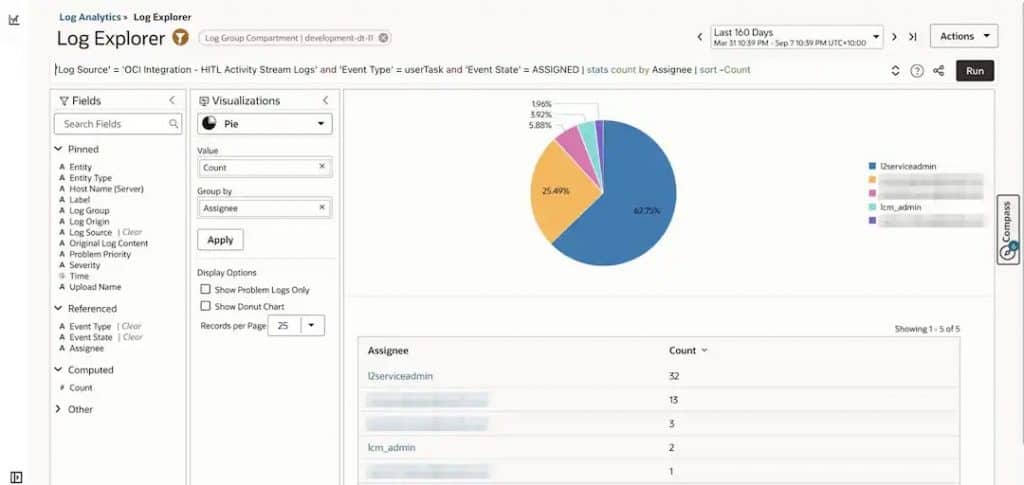The image size is (1024, 485).
Task: Select the Problem Priority field
Action: click(100, 255)
